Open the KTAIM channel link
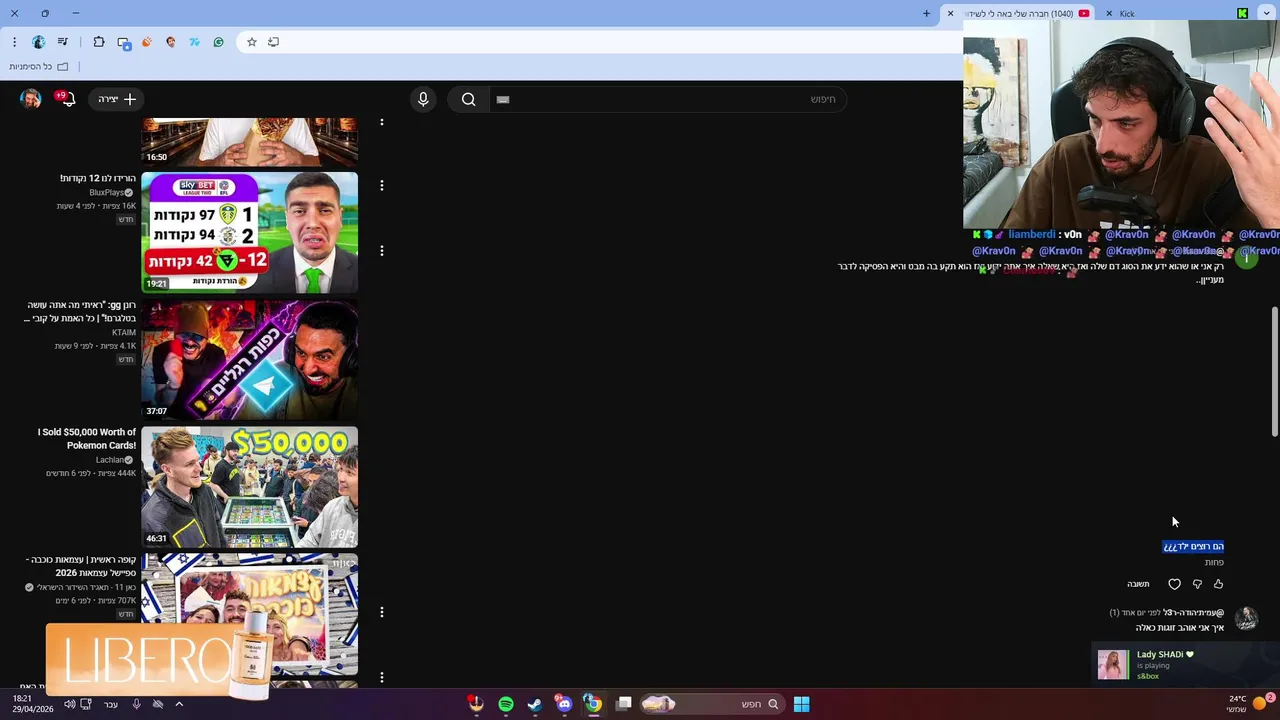The width and height of the screenshot is (1280, 720). tap(124, 332)
